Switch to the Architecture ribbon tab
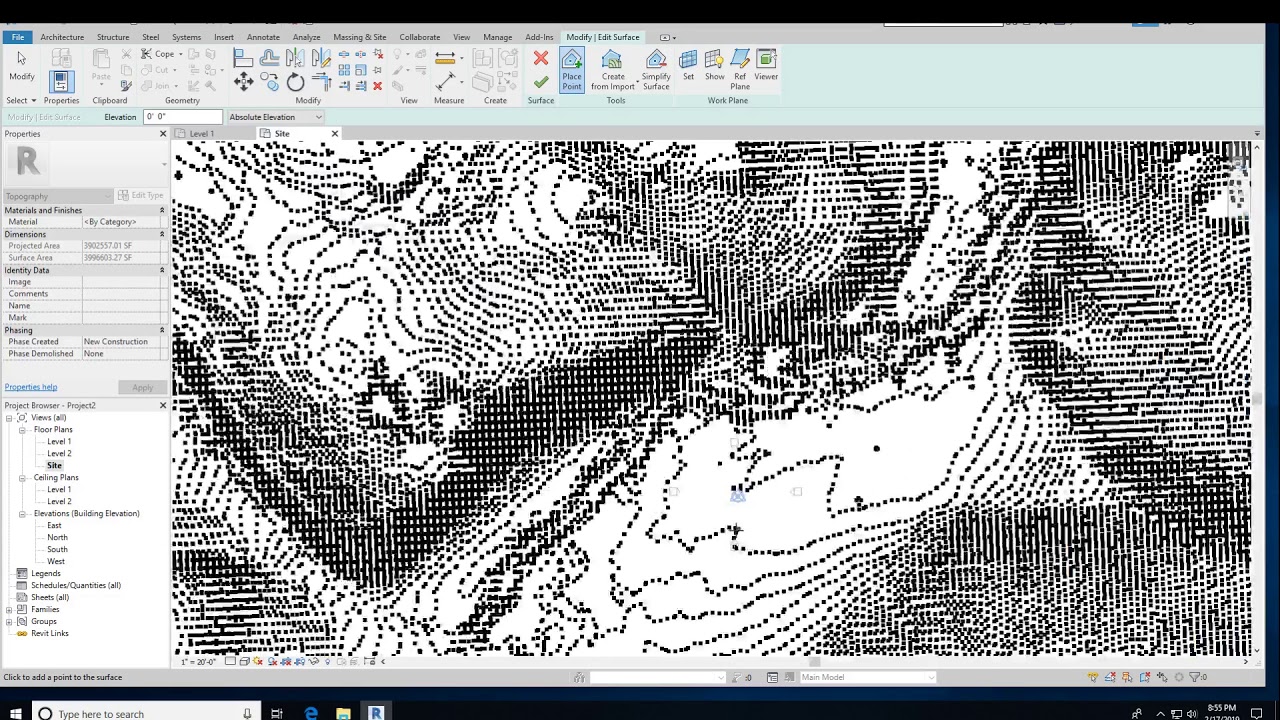This screenshot has width=1280, height=720. point(62,37)
